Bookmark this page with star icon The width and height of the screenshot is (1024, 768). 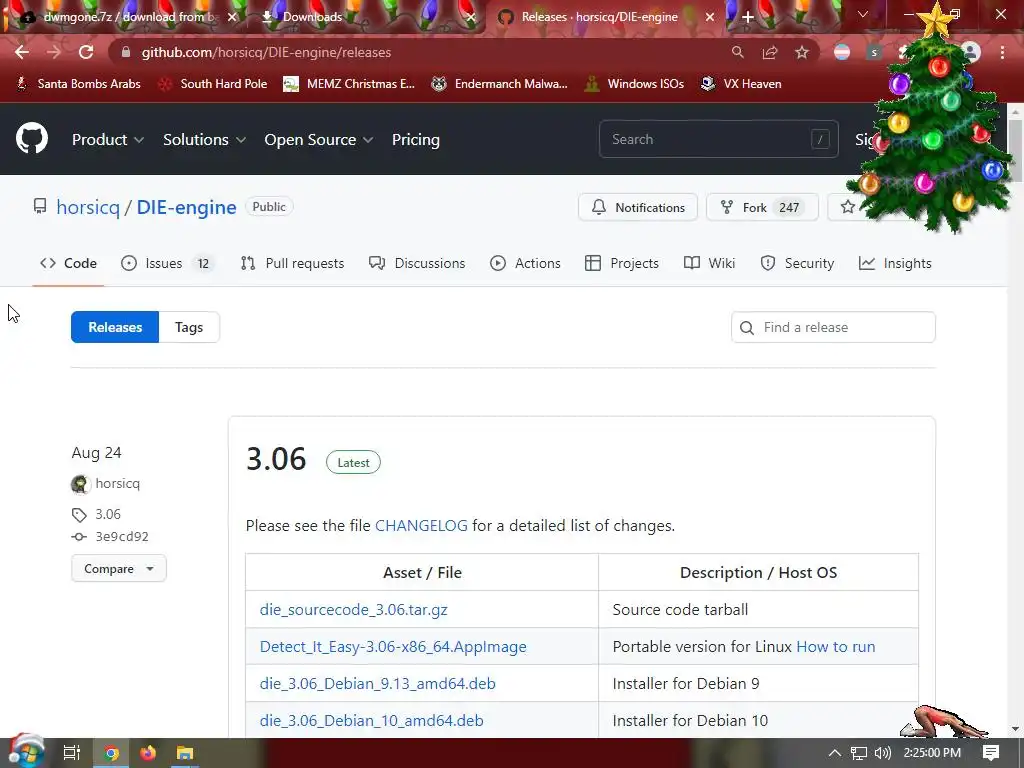802,52
